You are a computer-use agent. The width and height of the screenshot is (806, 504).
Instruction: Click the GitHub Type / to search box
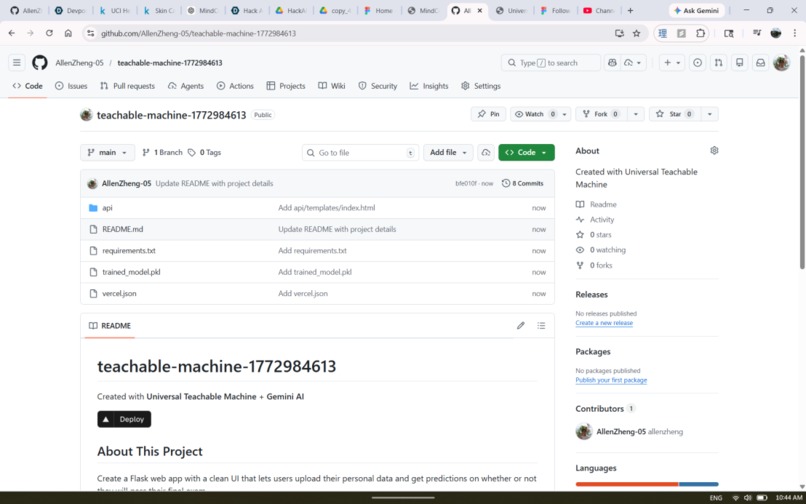[551, 63]
